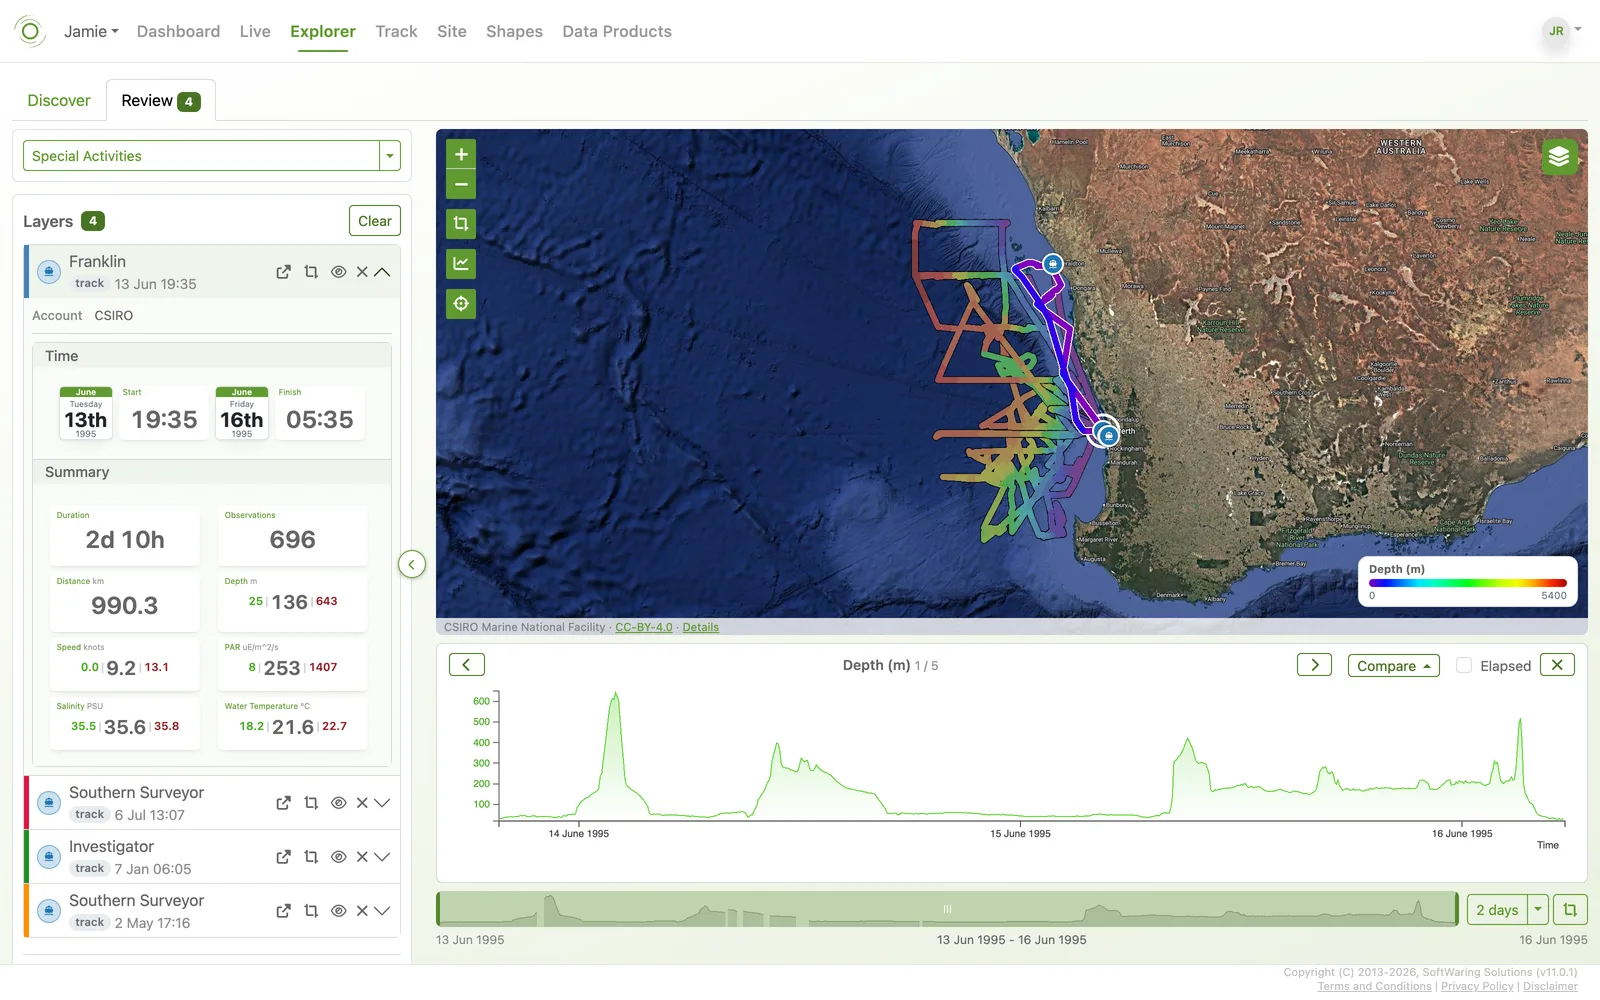Open Franklin track in external view

click(x=283, y=272)
